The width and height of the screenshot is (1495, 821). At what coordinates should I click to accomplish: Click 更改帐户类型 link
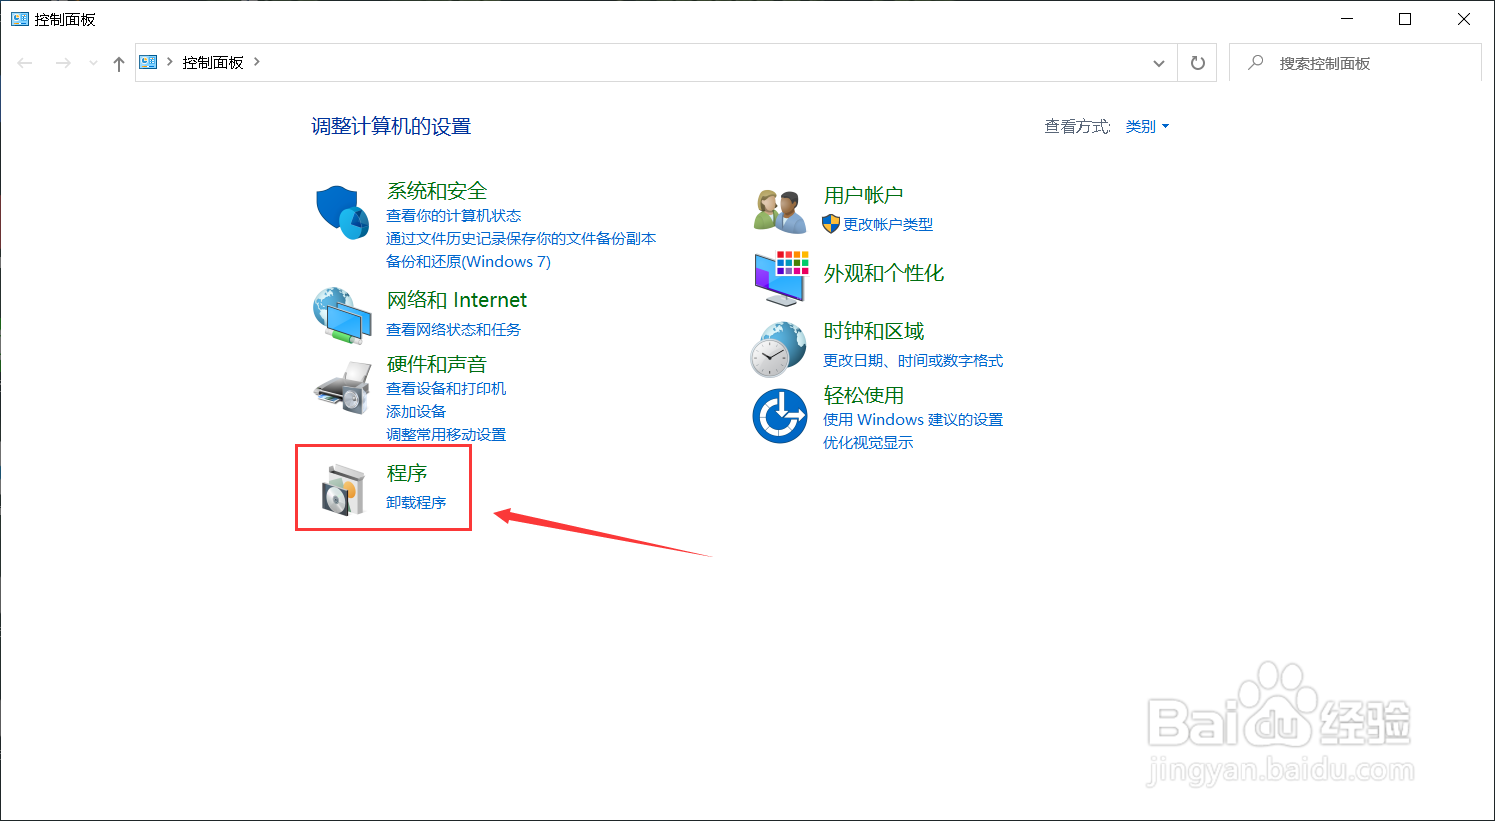[x=886, y=224]
